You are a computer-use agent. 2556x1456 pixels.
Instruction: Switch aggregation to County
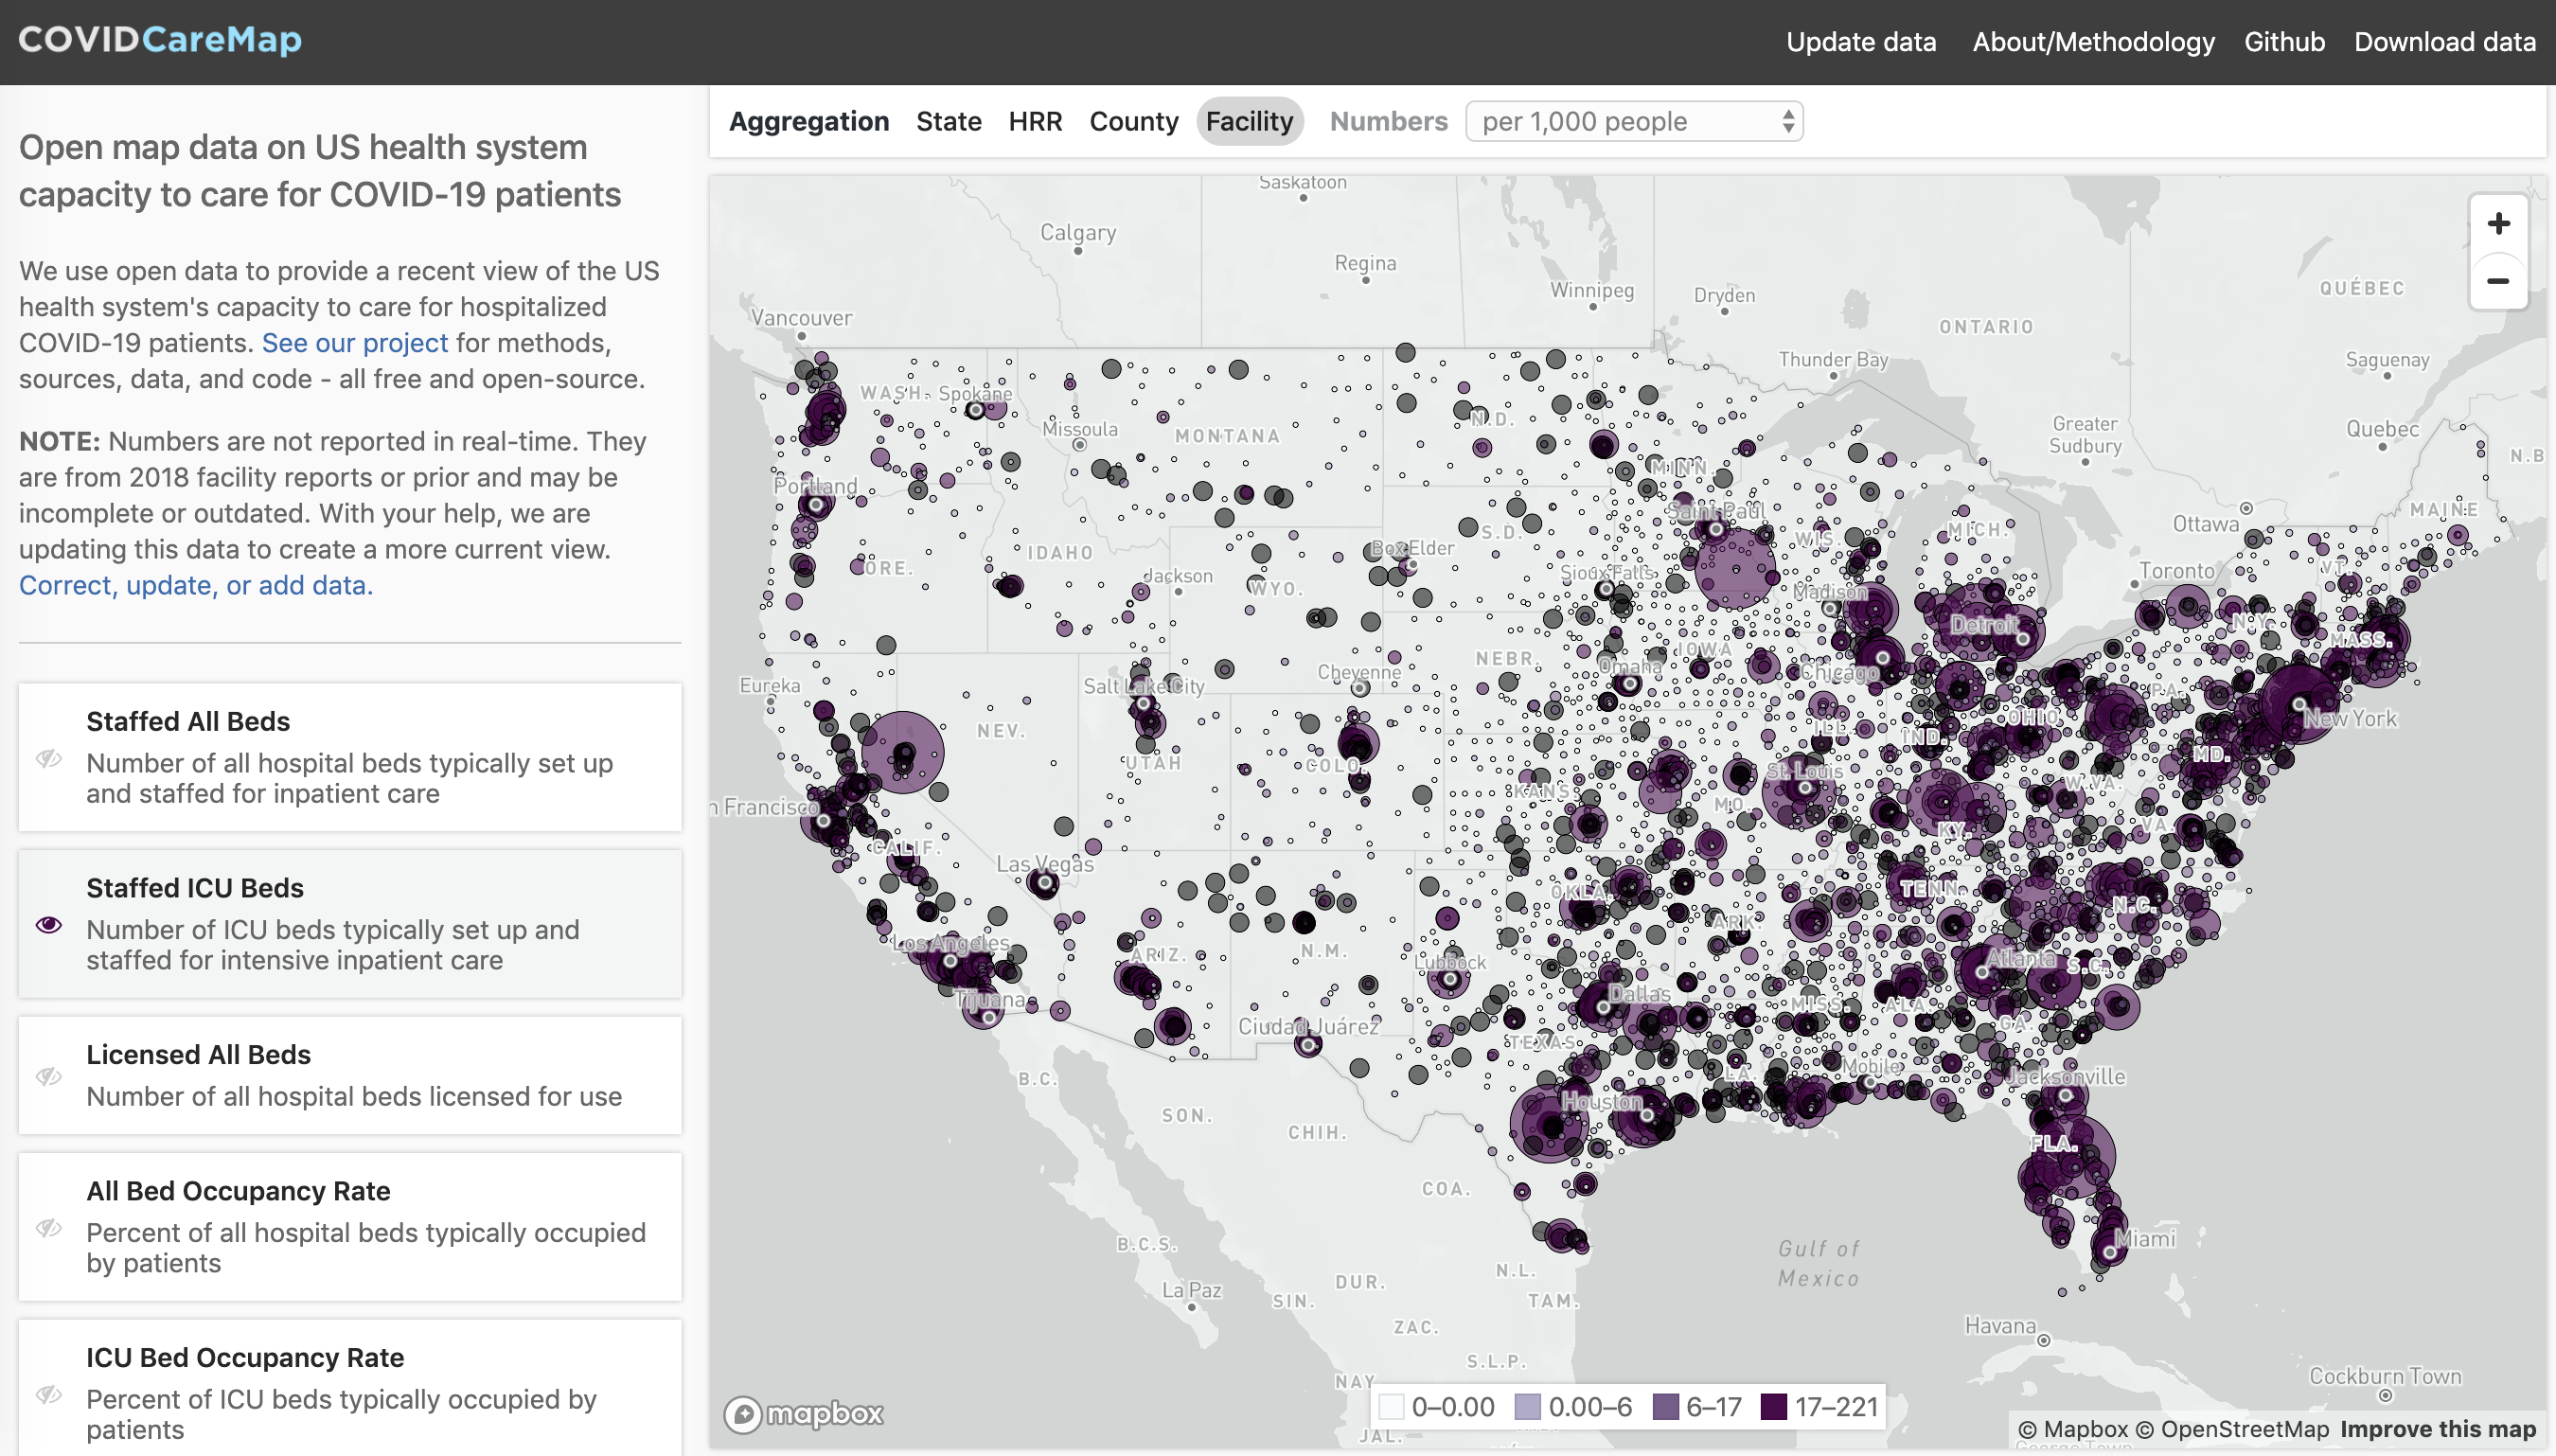[x=1133, y=122]
